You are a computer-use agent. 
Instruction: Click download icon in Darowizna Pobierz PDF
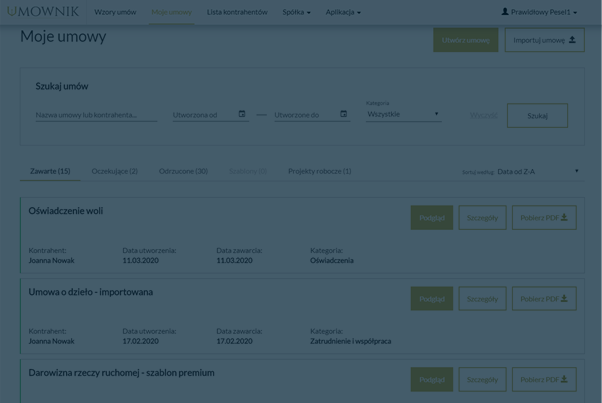pos(564,379)
